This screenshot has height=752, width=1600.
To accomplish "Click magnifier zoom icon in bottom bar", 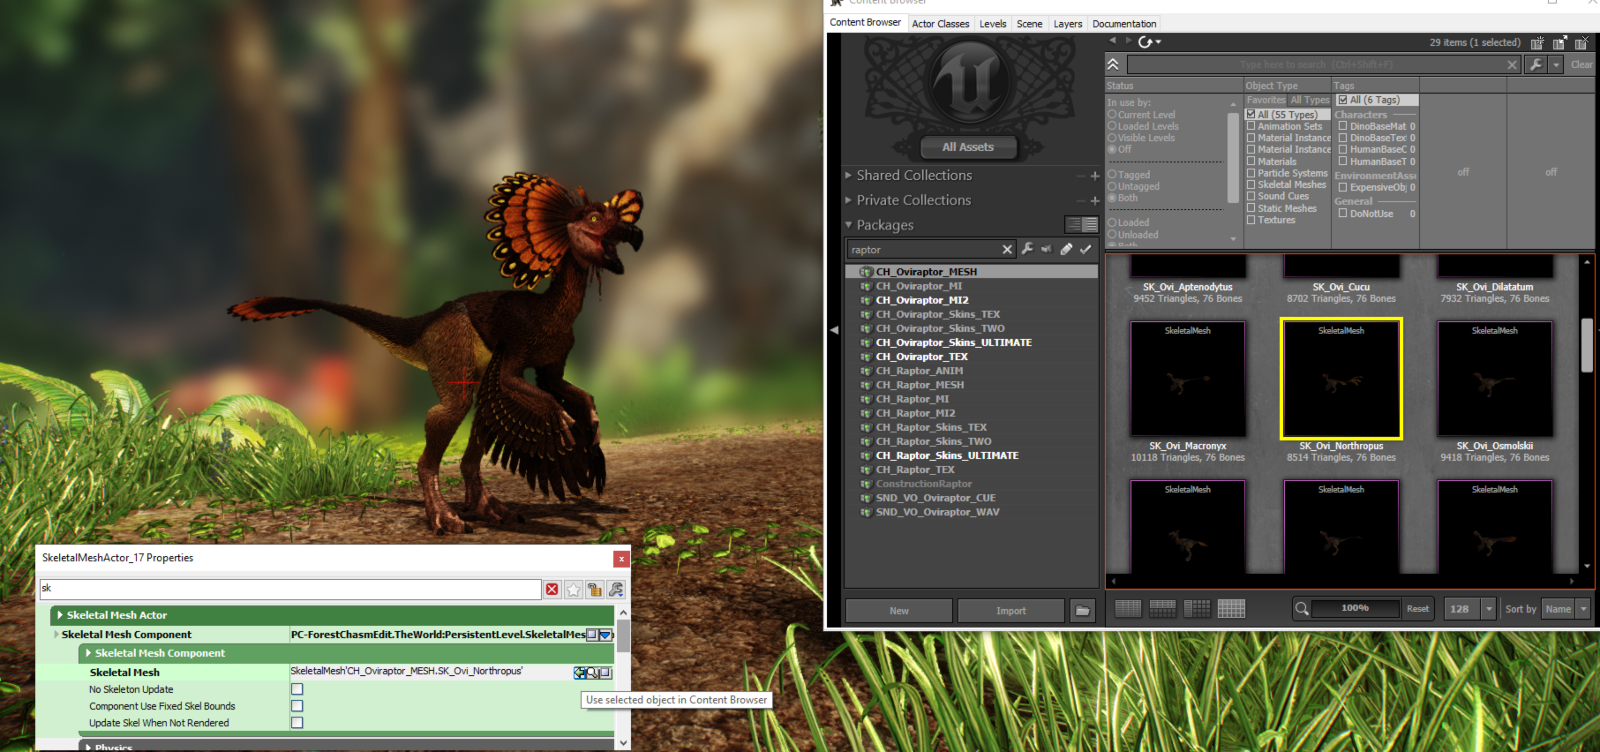I will tap(1301, 608).
